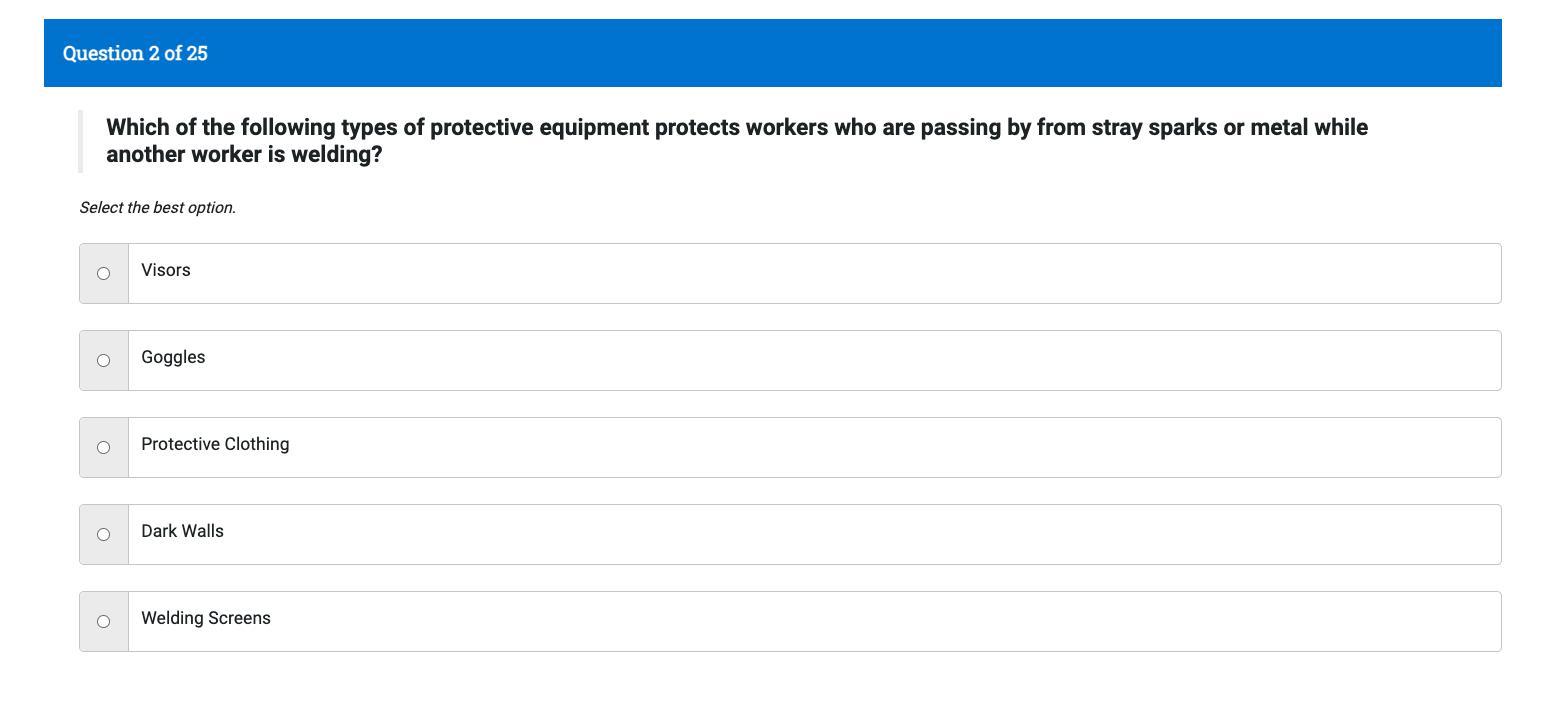The width and height of the screenshot is (1559, 710).
Task: Click the word "Walls" in the fourth option
Action: coord(203,531)
